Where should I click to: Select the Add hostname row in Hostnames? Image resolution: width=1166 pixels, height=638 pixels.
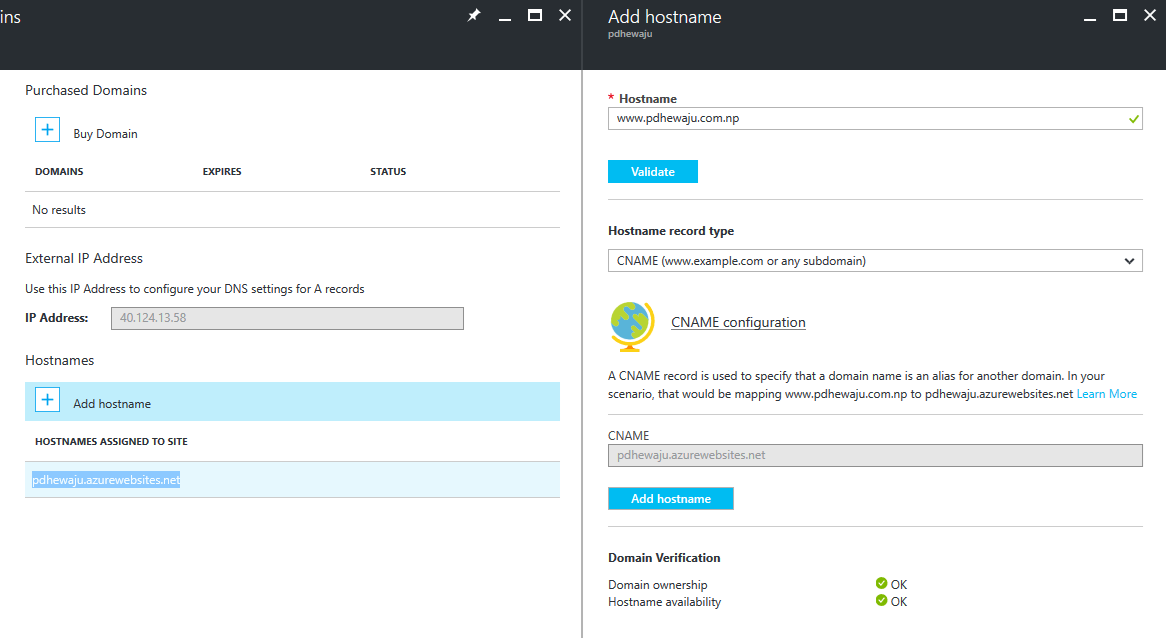click(x=292, y=402)
